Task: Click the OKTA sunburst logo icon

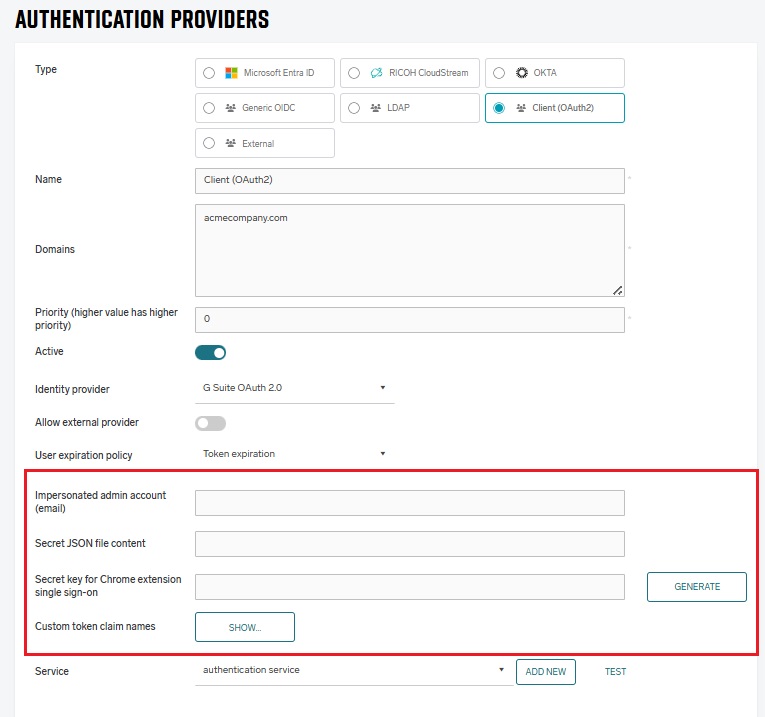Action: click(521, 73)
